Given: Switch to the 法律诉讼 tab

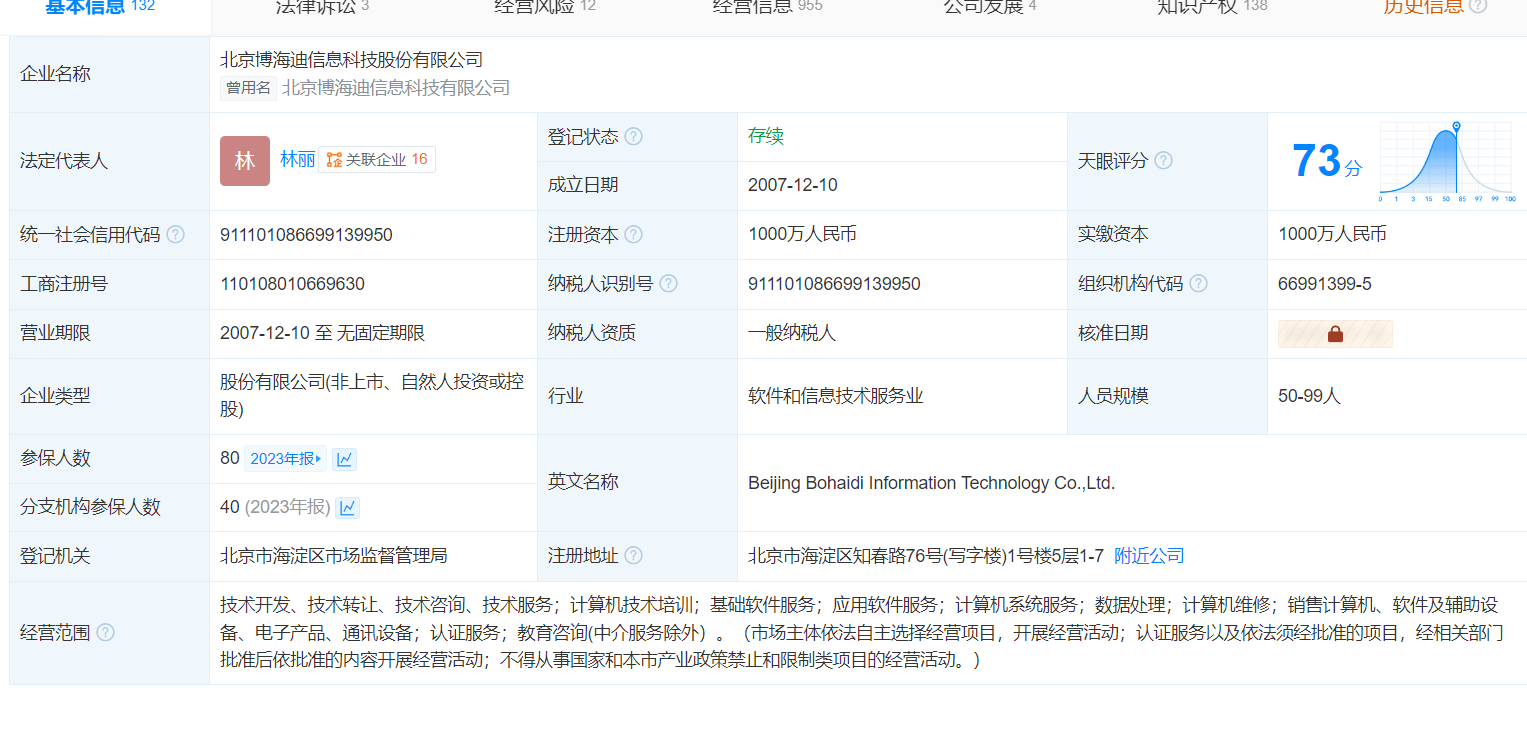Looking at the screenshot, I should [322, 7].
